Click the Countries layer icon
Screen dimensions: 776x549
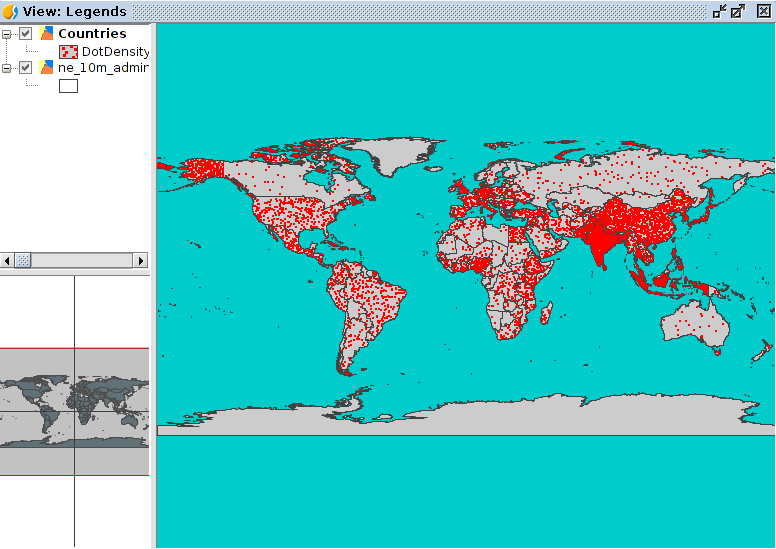click(46, 34)
